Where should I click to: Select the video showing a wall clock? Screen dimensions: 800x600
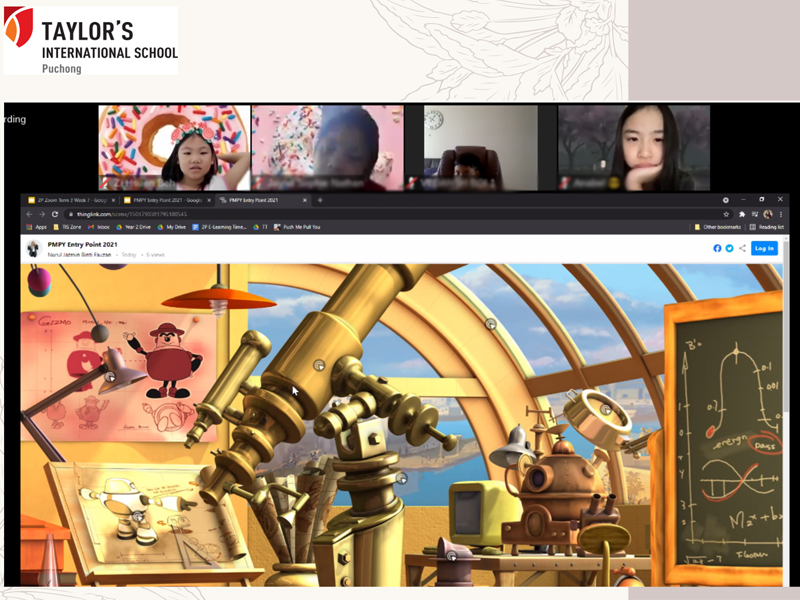481,148
